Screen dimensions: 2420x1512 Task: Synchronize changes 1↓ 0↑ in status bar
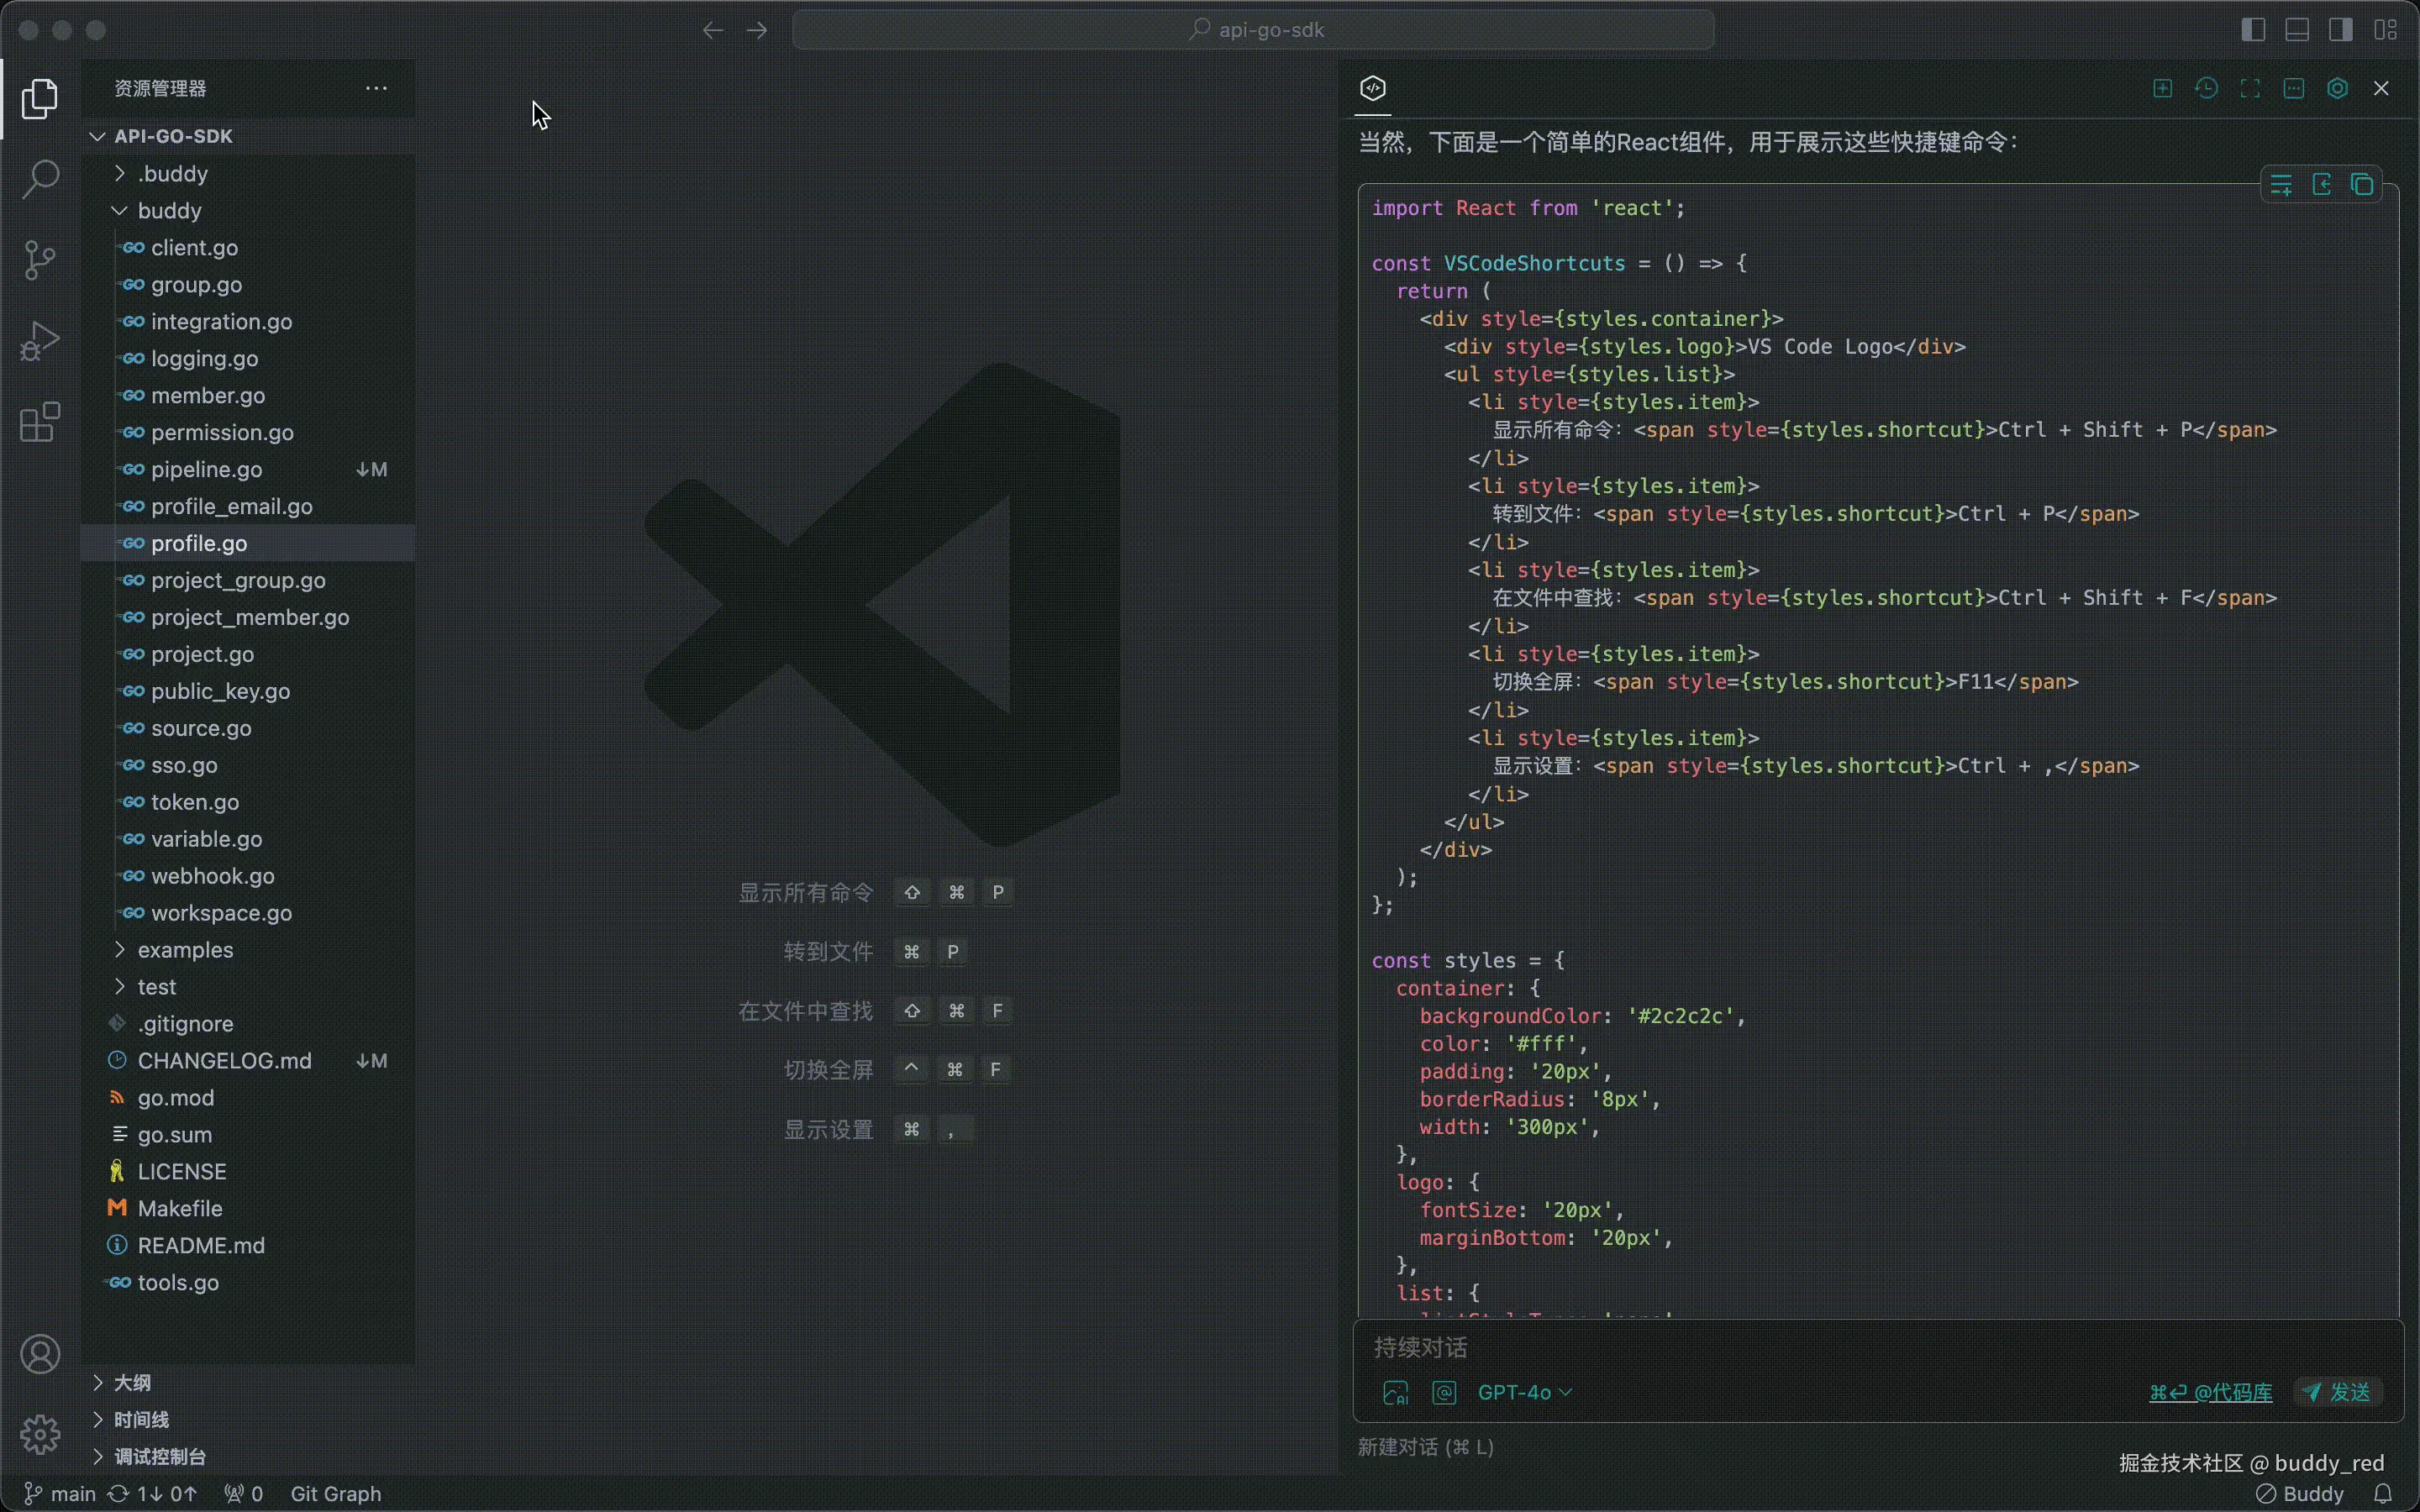[x=152, y=1494]
